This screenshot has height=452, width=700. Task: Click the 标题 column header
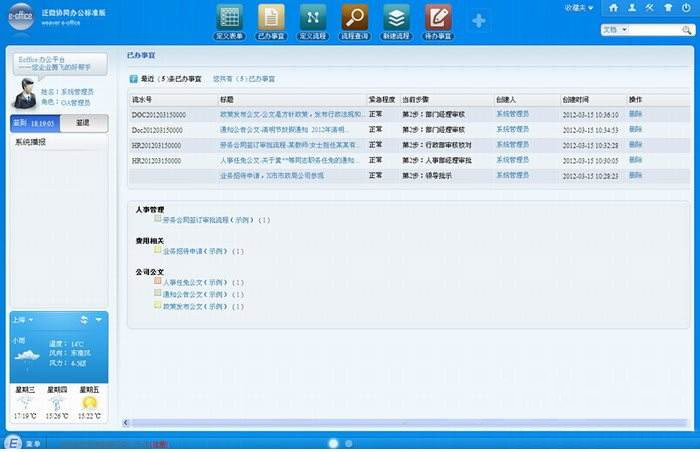pyautogui.click(x=227, y=100)
